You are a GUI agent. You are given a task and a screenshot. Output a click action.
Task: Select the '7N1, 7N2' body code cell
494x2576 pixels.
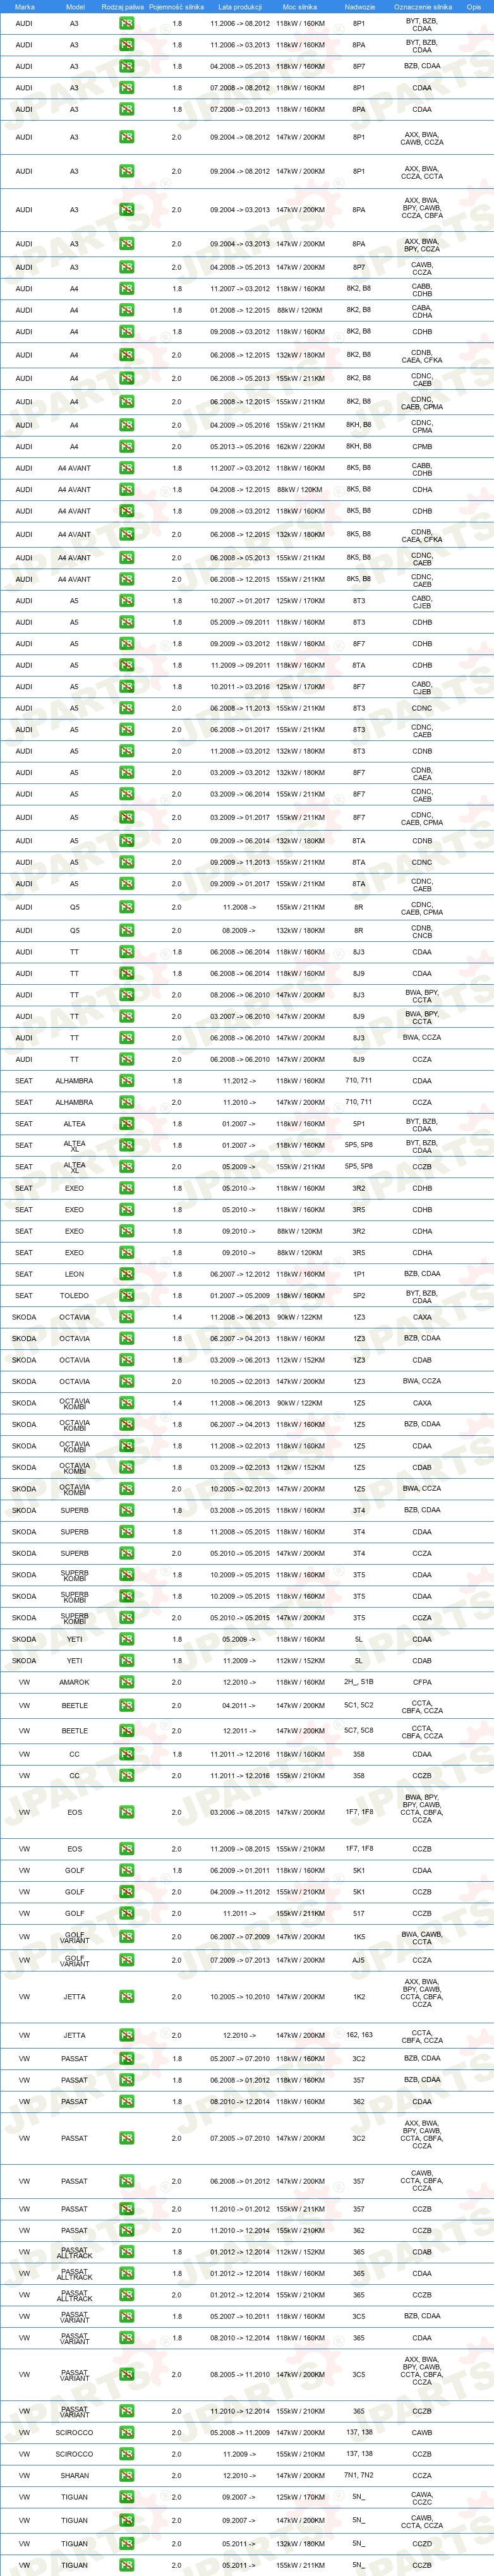coord(359,2476)
